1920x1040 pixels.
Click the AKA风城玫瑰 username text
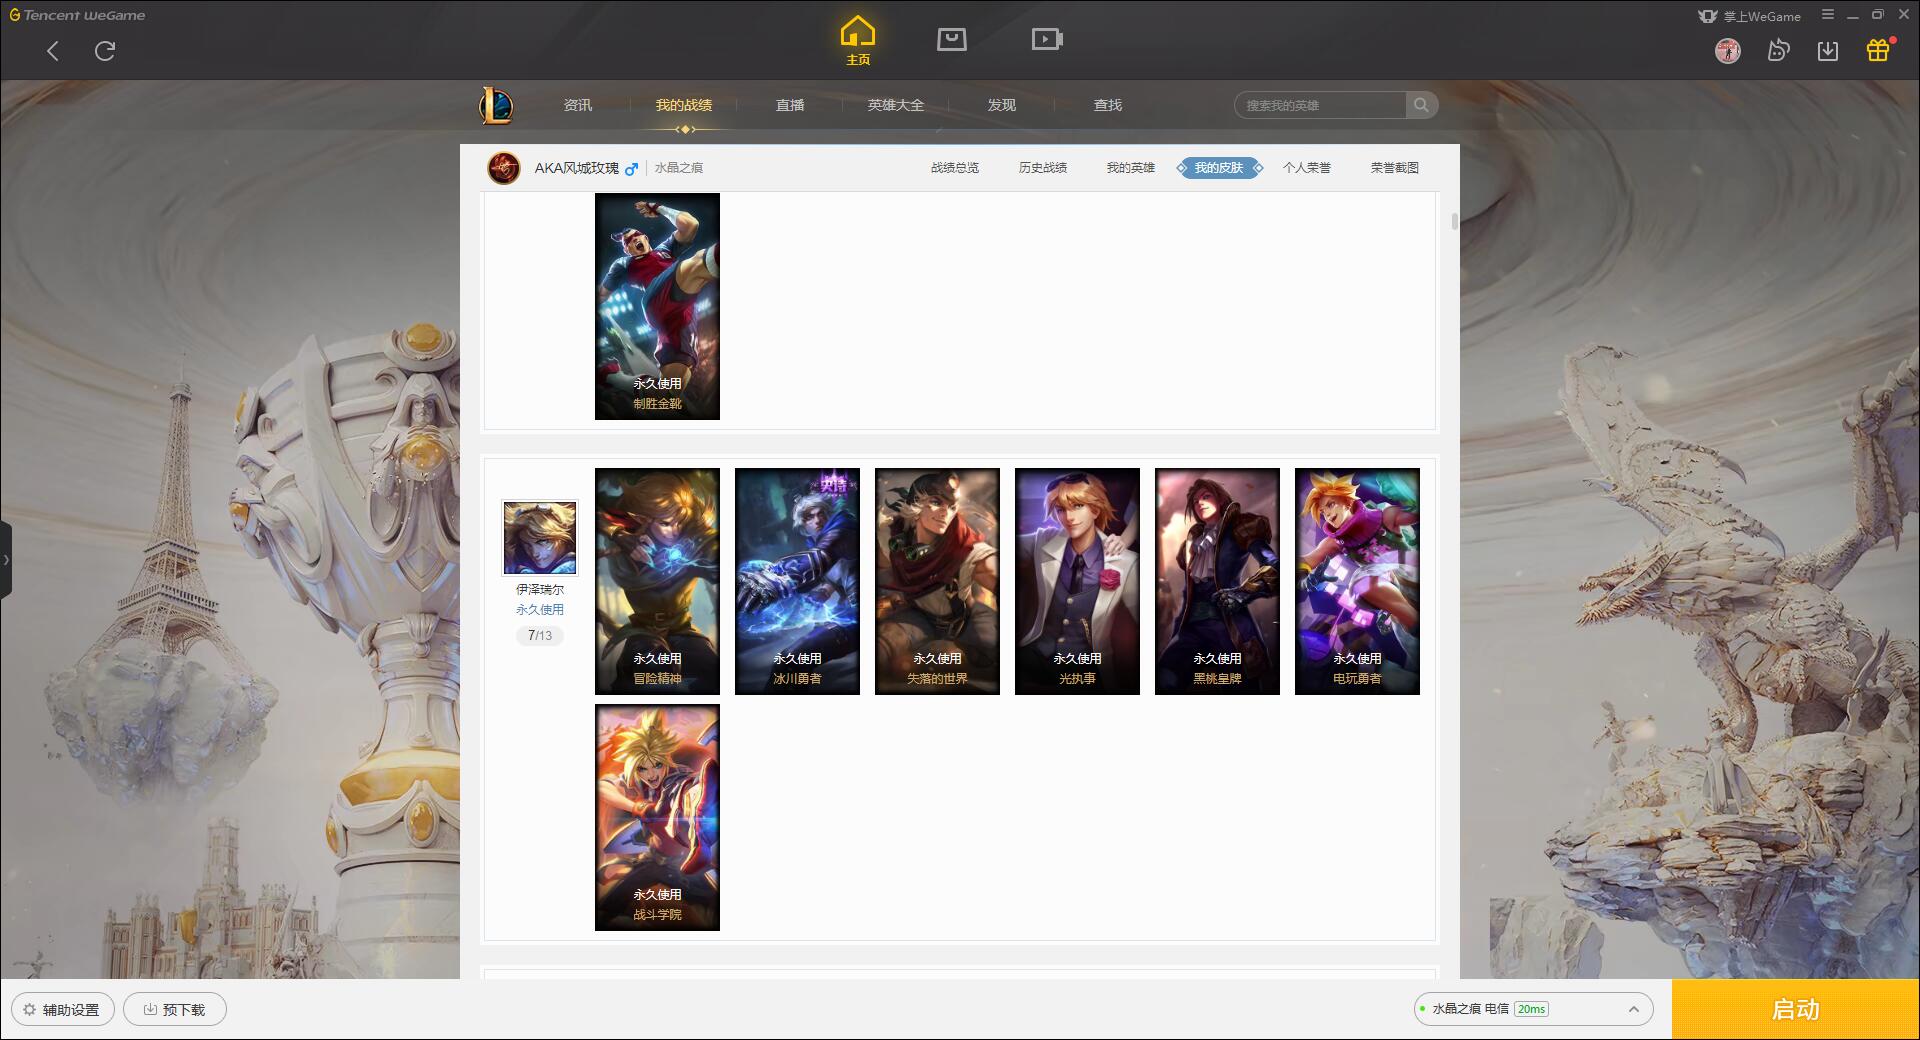[x=577, y=168]
